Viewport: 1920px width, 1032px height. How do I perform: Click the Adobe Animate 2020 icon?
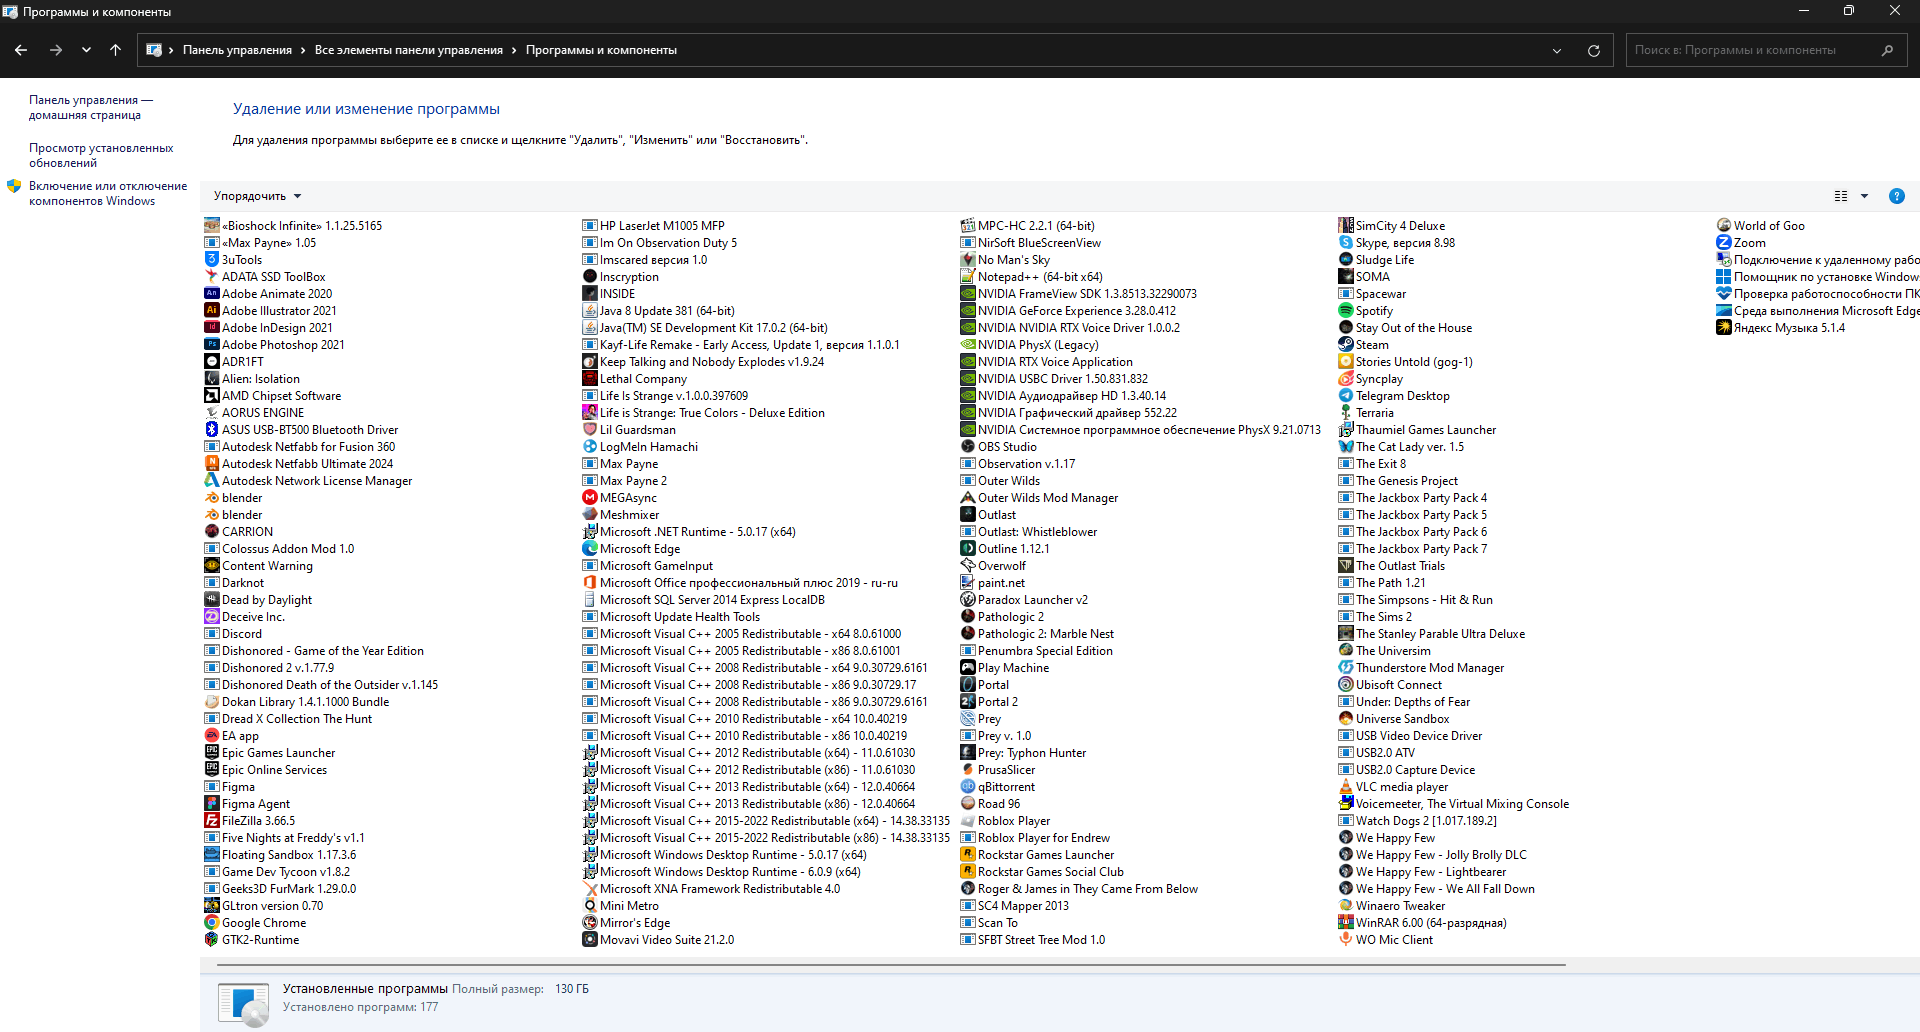(212, 294)
